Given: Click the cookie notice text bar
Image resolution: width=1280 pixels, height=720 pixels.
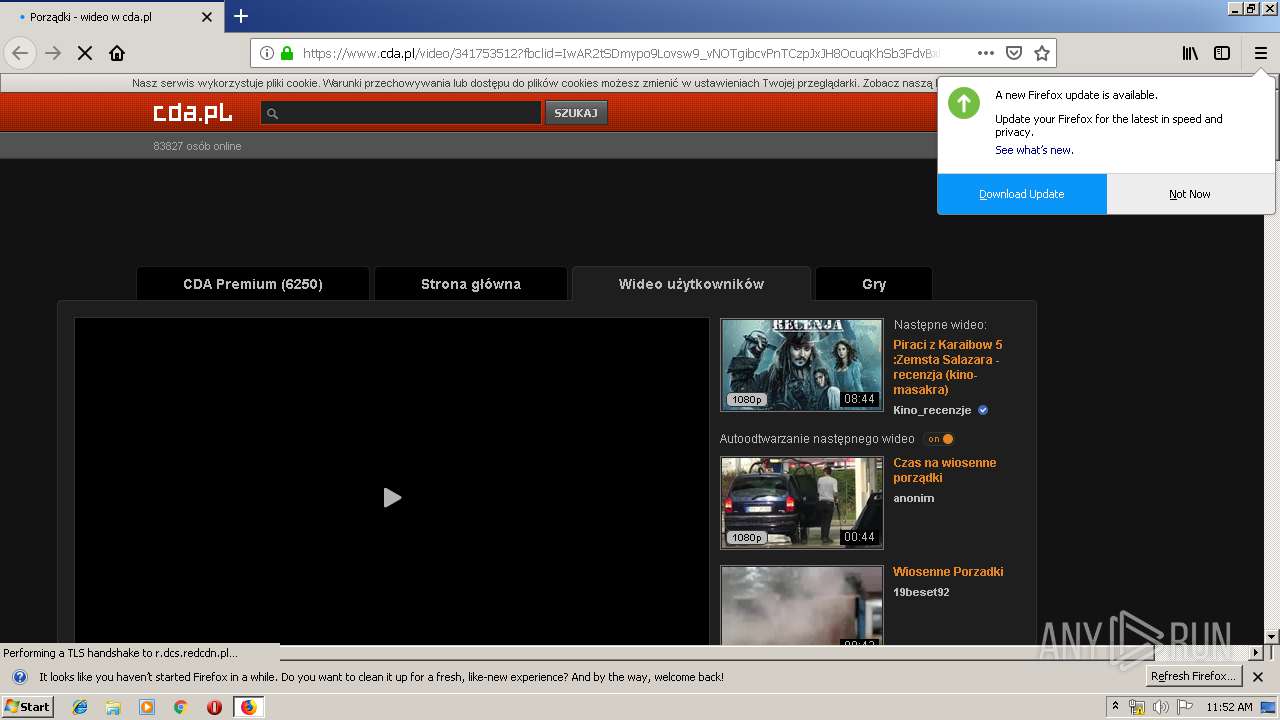Looking at the screenshot, I should [x=534, y=83].
